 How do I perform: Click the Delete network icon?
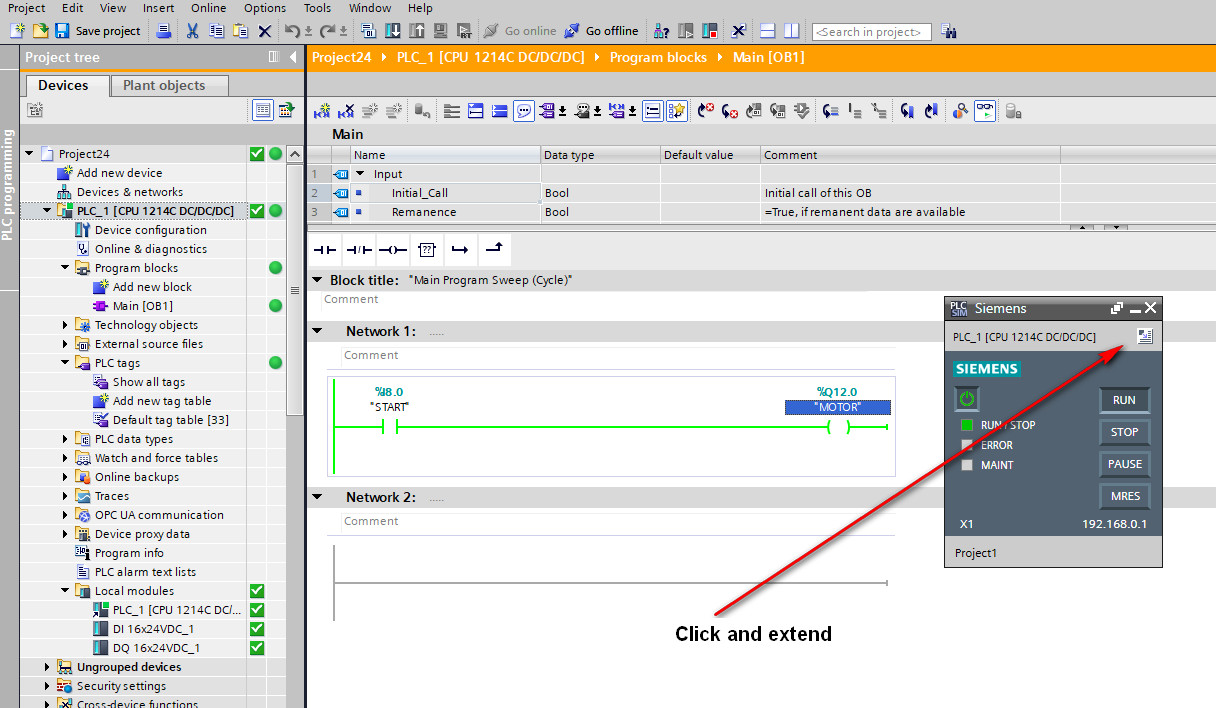[346, 111]
